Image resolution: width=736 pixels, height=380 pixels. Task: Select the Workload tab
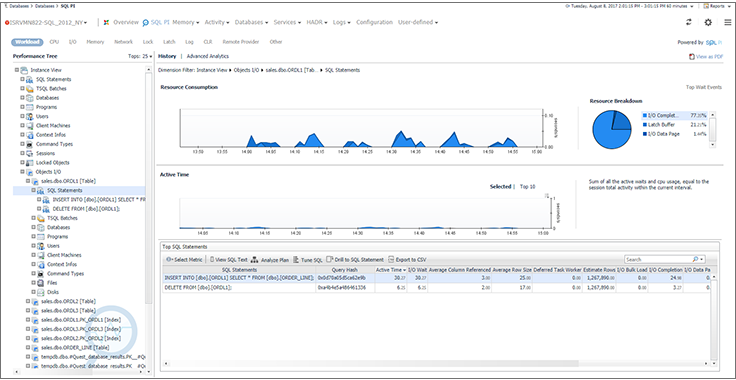[x=27, y=42]
